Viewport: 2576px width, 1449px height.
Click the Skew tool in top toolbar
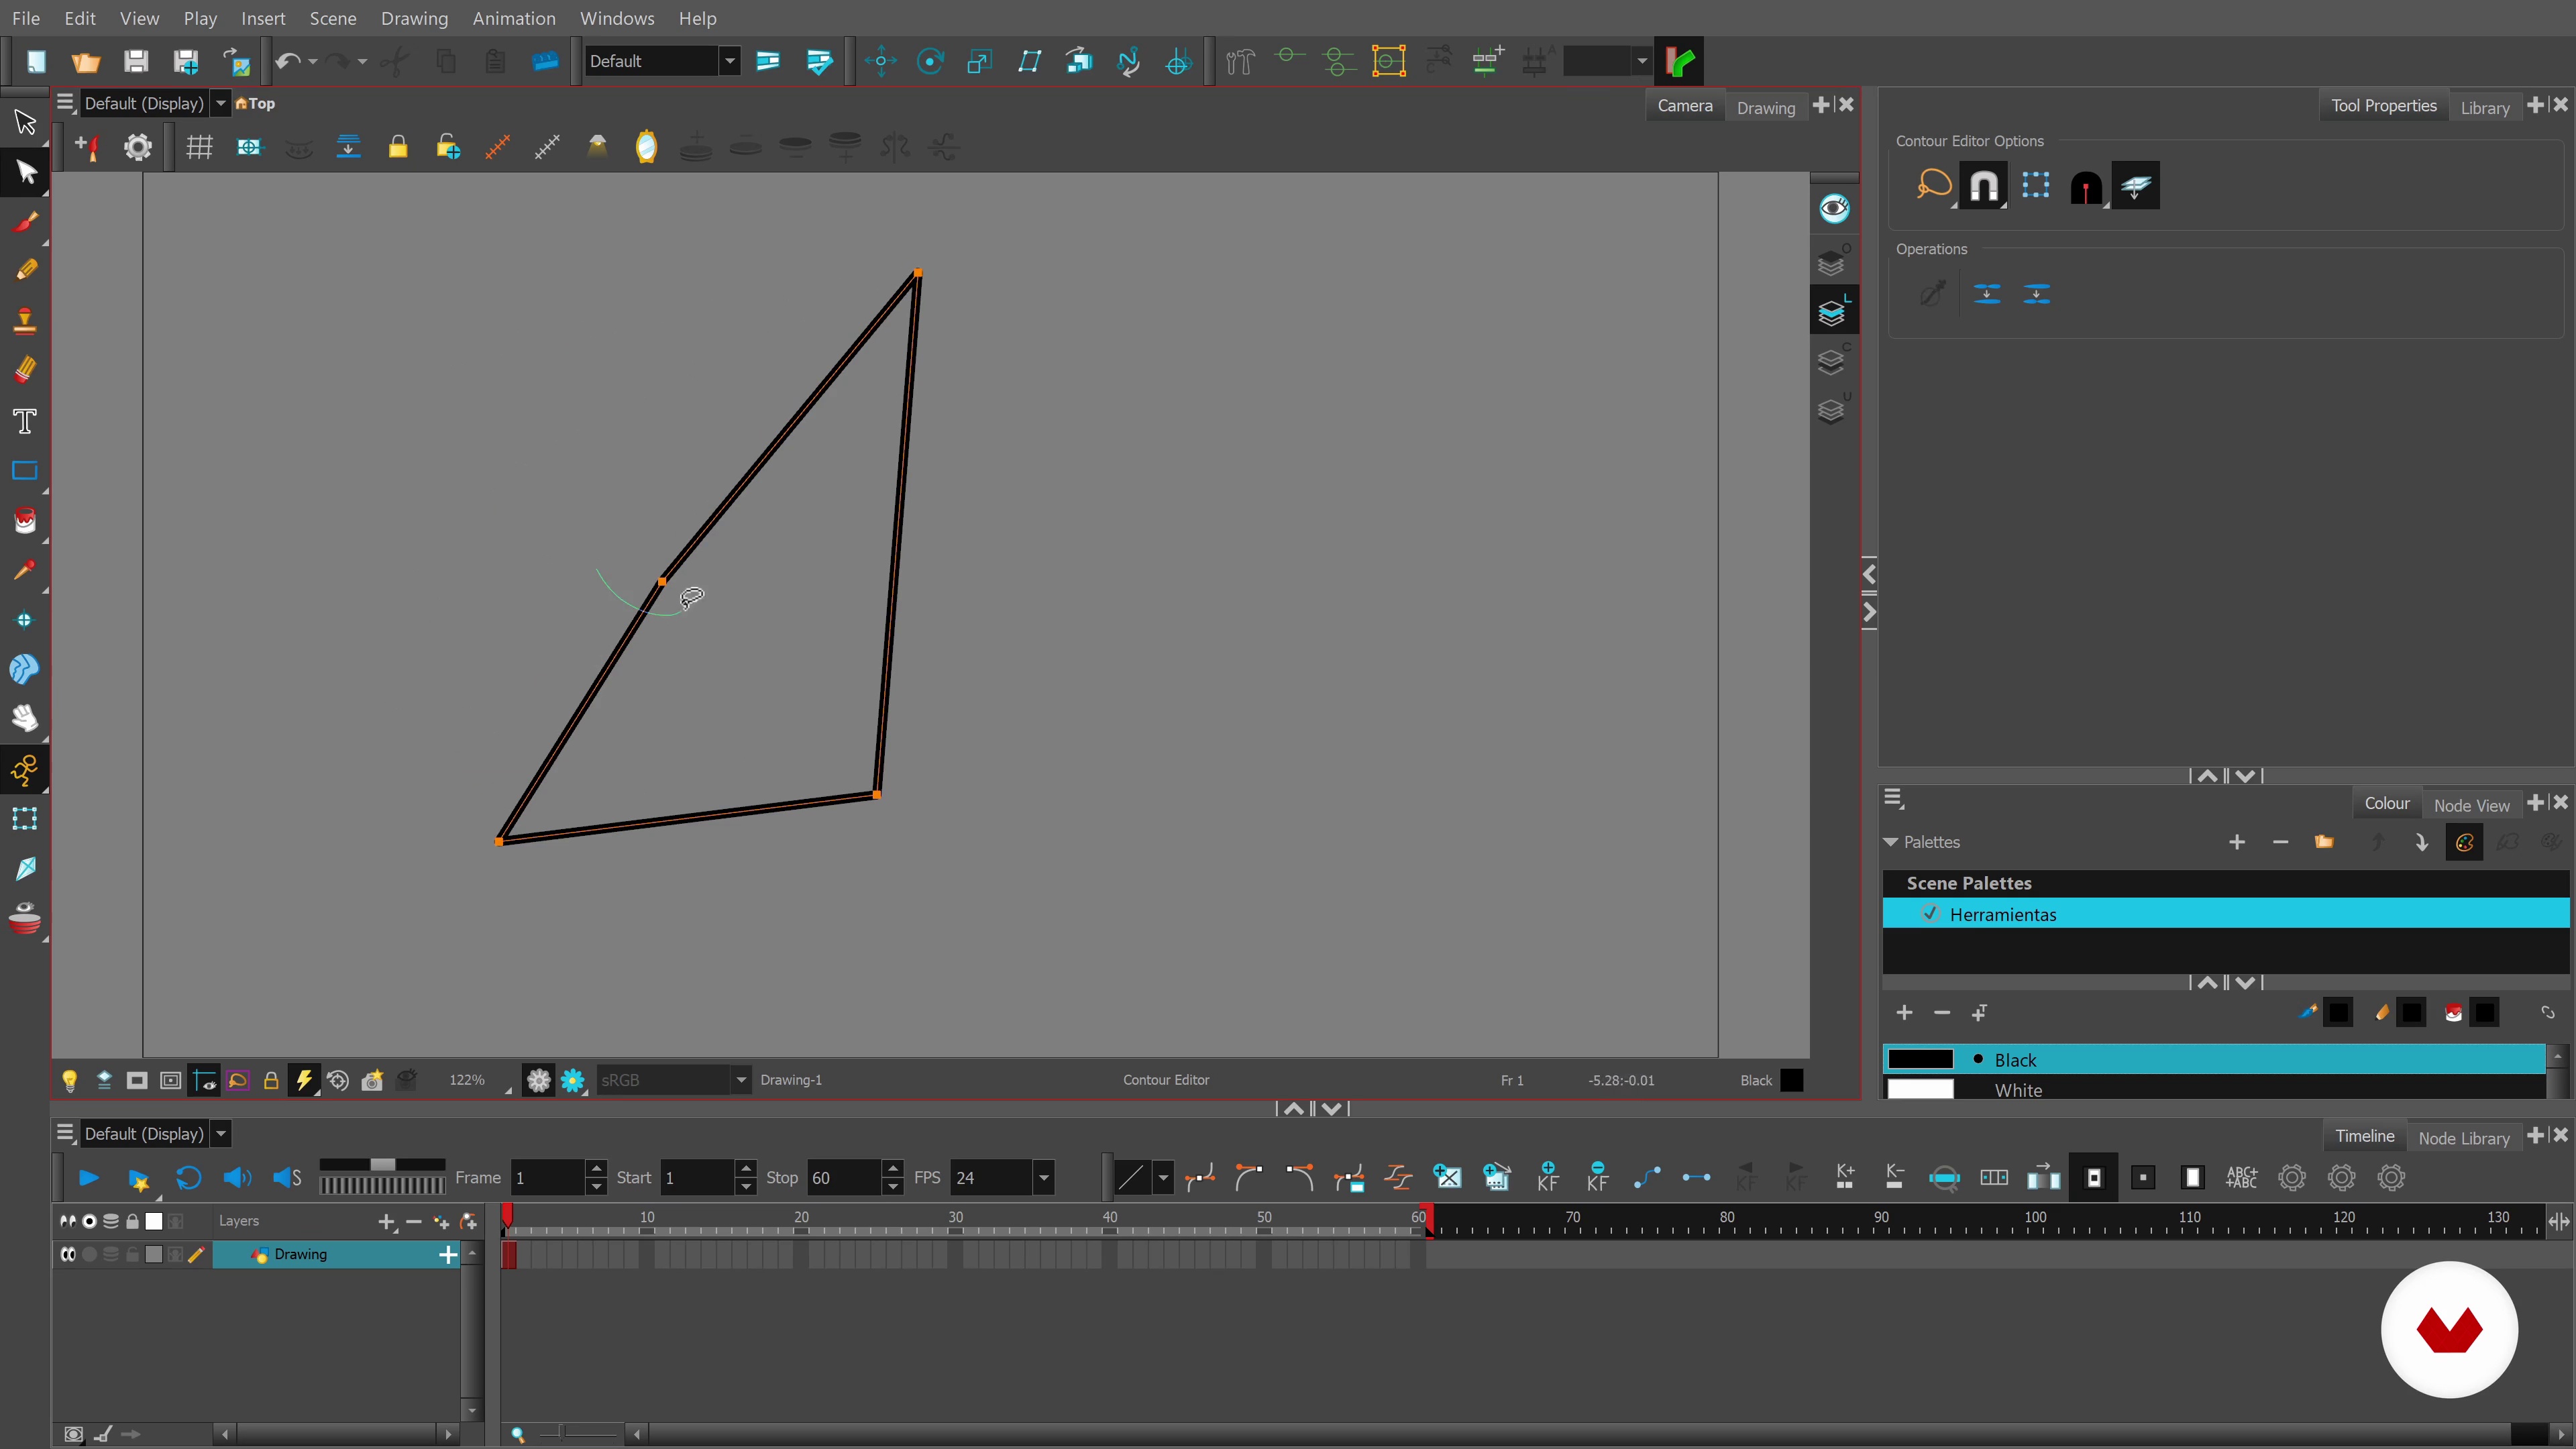1030,62
